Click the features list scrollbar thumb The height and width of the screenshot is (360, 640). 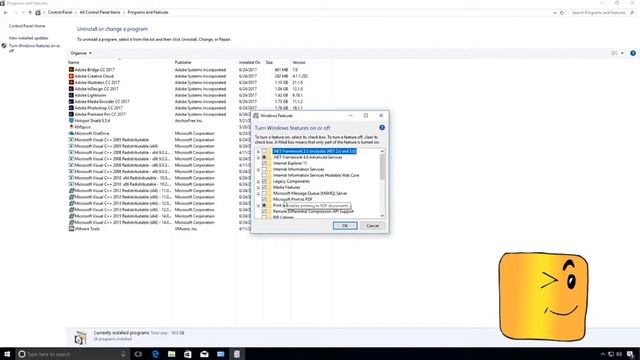point(382,167)
